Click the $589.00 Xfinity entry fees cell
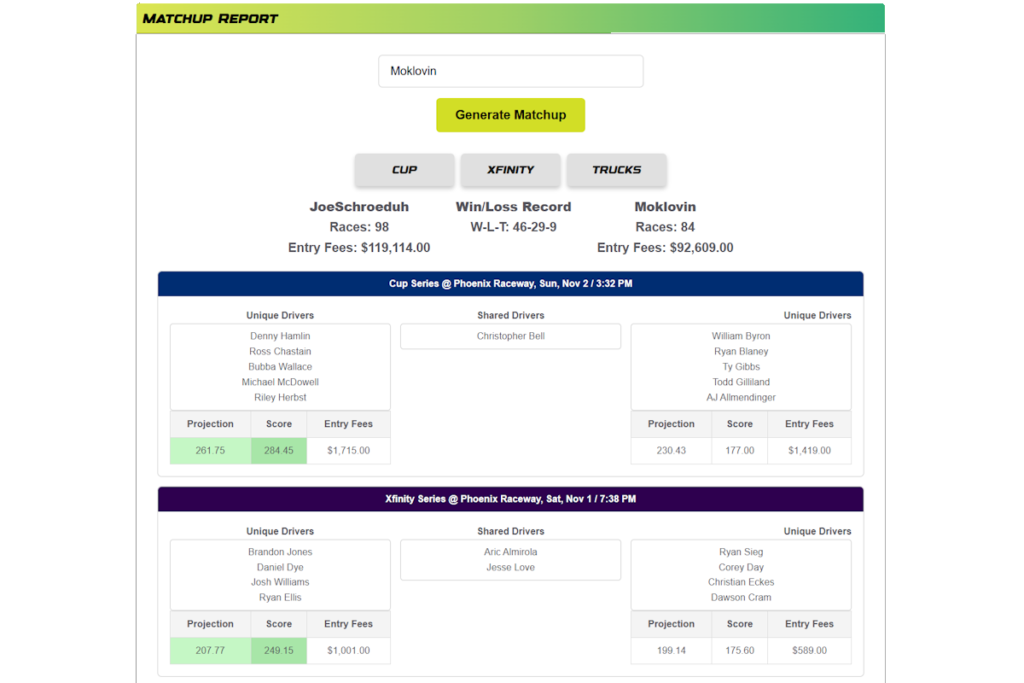This screenshot has width=1024, height=683. coord(809,651)
